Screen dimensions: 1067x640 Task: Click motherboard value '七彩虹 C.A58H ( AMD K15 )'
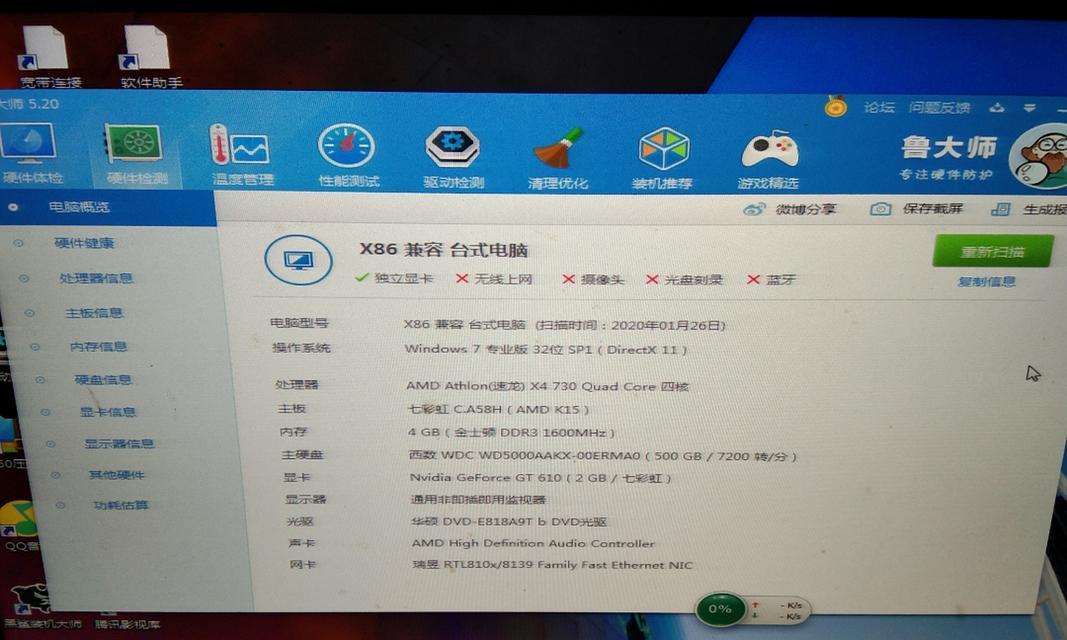(498, 409)
